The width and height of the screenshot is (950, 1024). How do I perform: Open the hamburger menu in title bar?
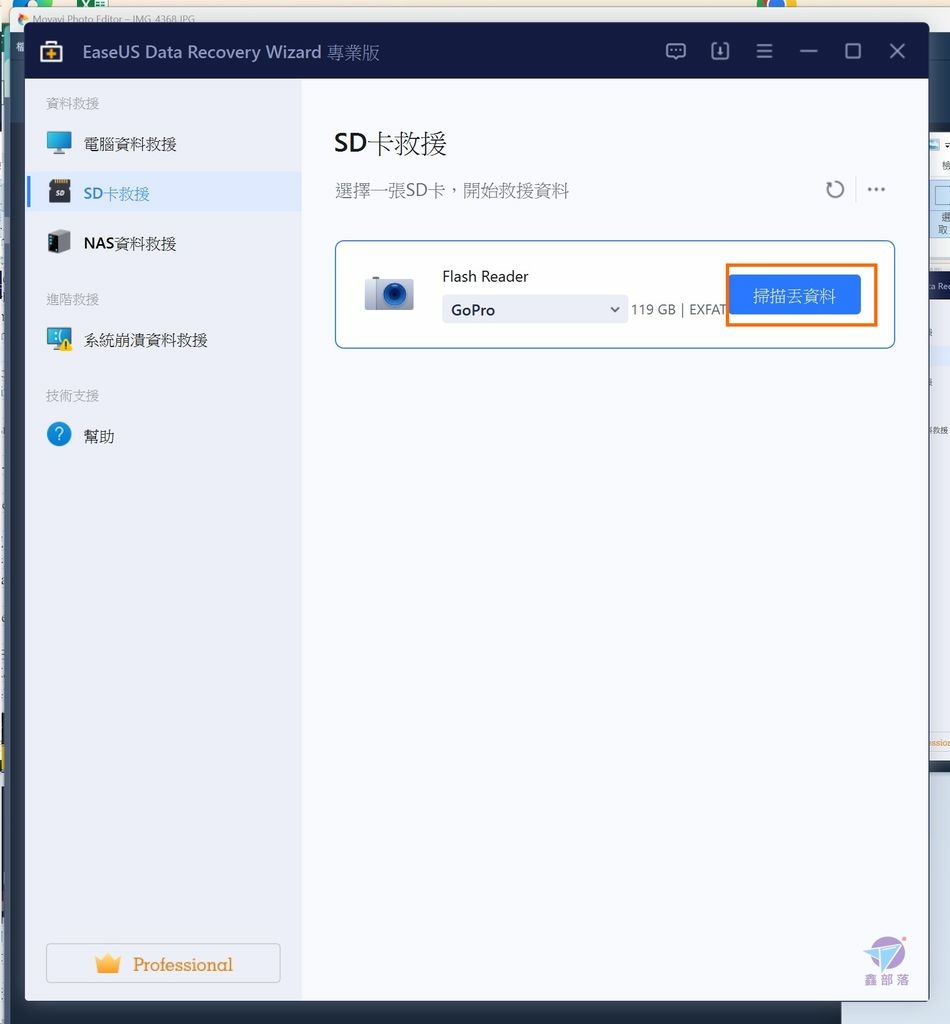click(764, 51)
